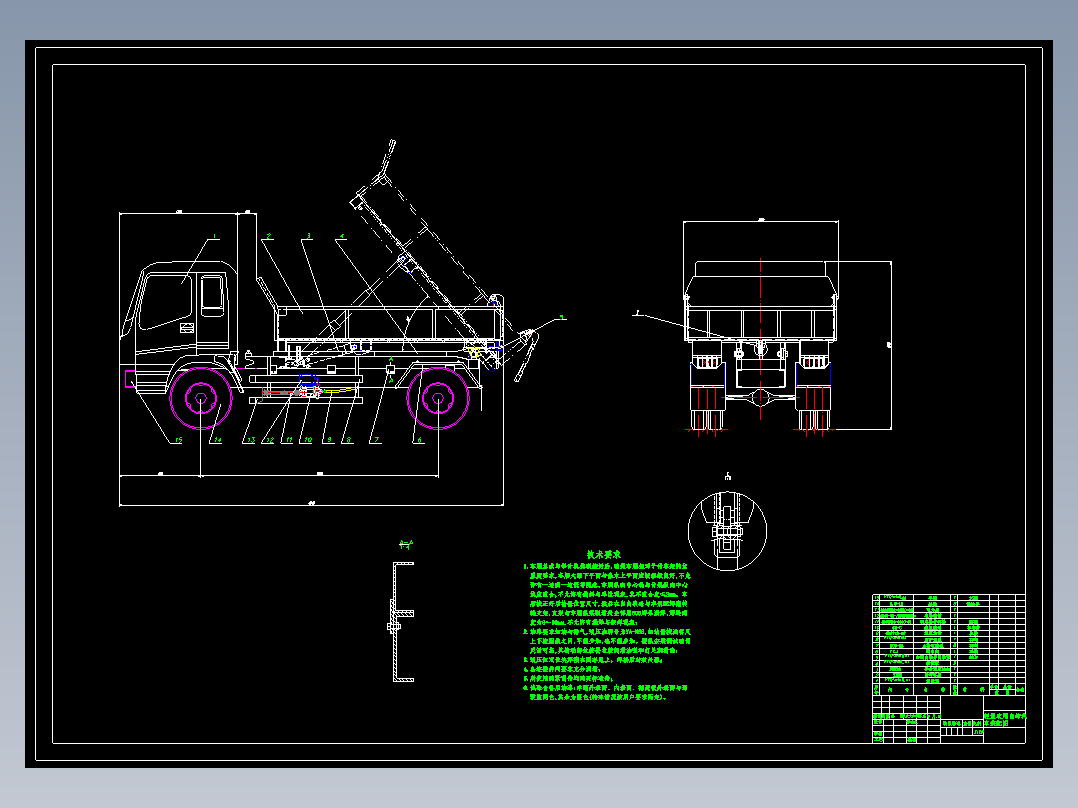The height and width of the screenshot is (808, 1078).
Task: Pick the magenta front wheel of the truck
Action: click(x=201, y=399)
